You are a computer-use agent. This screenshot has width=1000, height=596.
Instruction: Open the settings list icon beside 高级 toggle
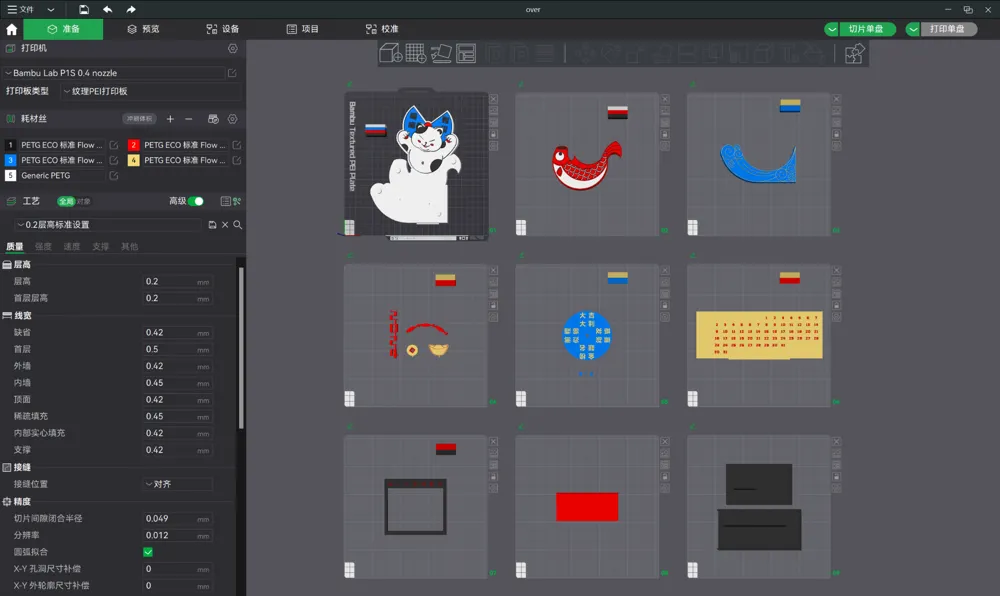pos(225,201)
